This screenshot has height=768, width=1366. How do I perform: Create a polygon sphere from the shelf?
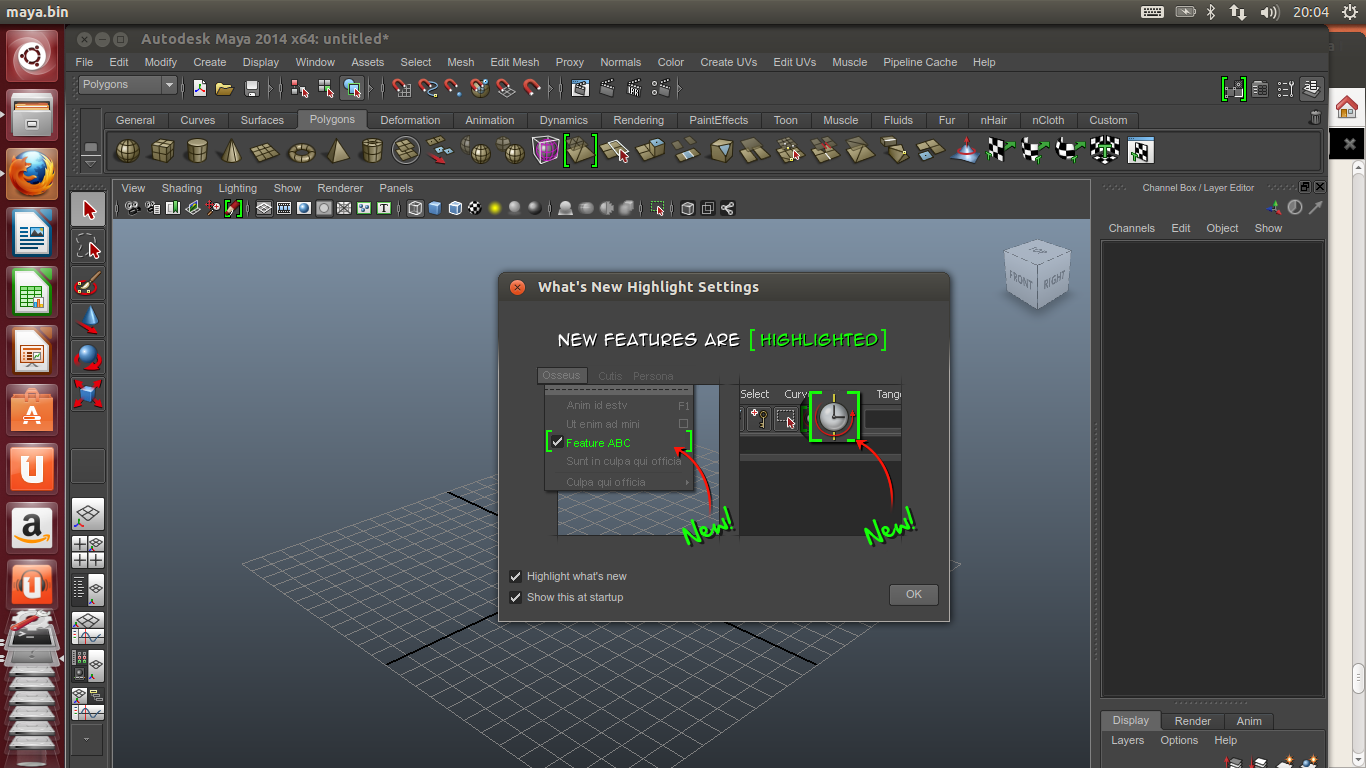[127, 151]
